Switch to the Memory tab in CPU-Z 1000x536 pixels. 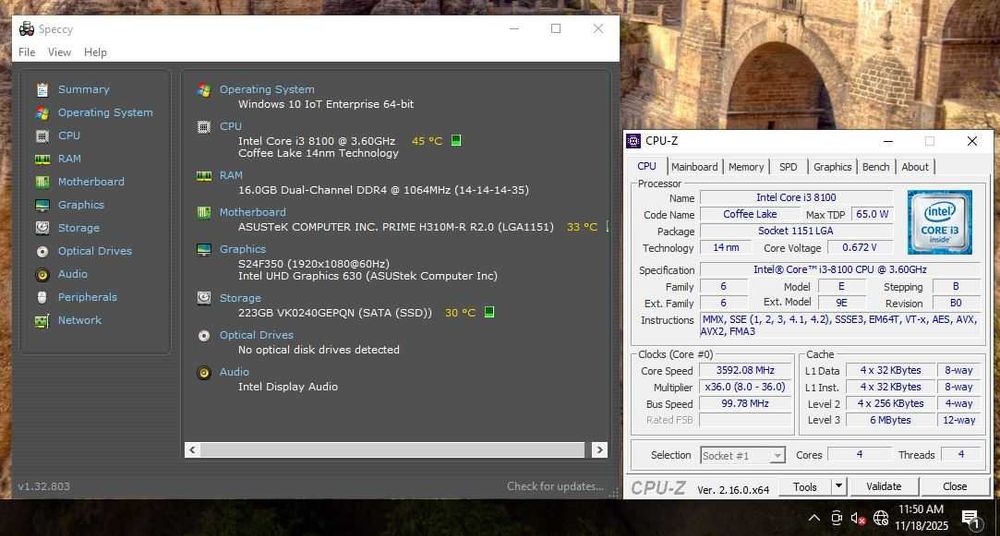[746, 167]
